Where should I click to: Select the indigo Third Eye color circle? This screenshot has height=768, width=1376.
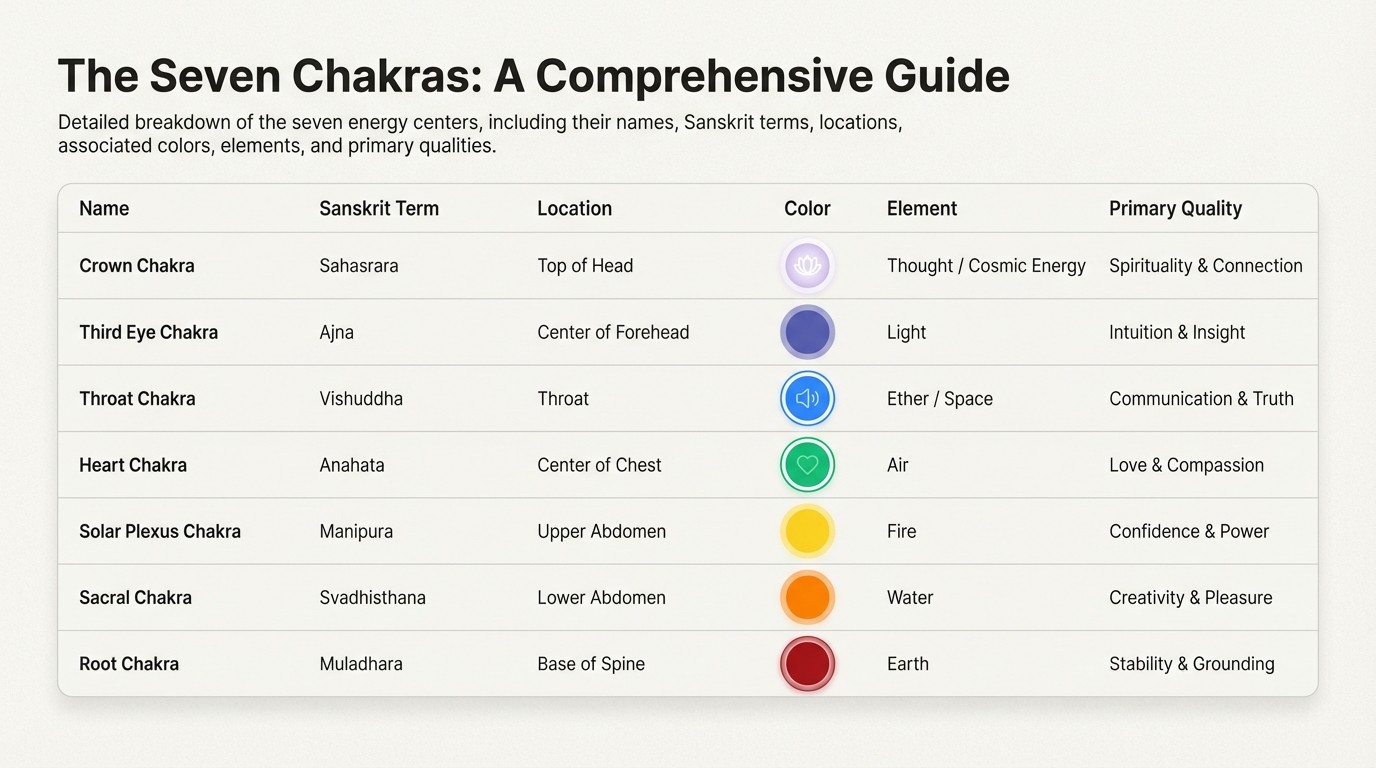point(807,332)
